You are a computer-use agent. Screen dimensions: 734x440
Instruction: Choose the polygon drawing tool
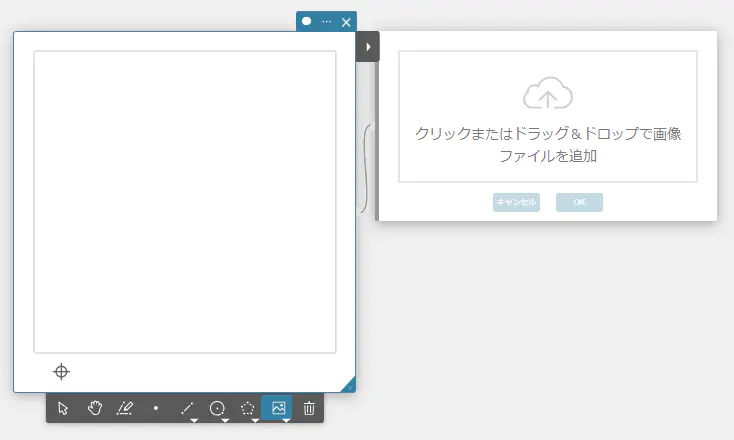coord(248,408)
